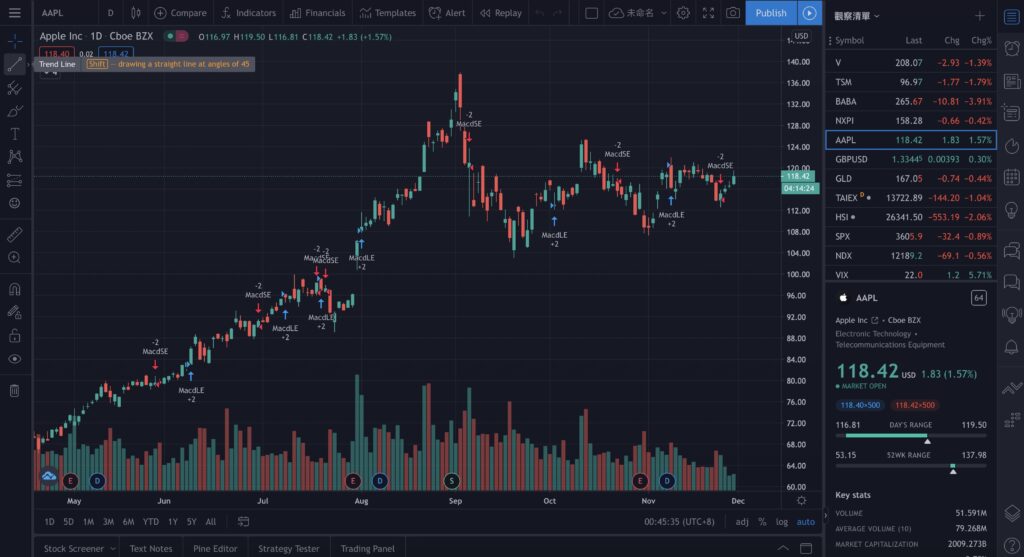The height and width of the screenshot is (557, 1024).
Task: Select the 1M time range
Action: click(x=88, y=522)
